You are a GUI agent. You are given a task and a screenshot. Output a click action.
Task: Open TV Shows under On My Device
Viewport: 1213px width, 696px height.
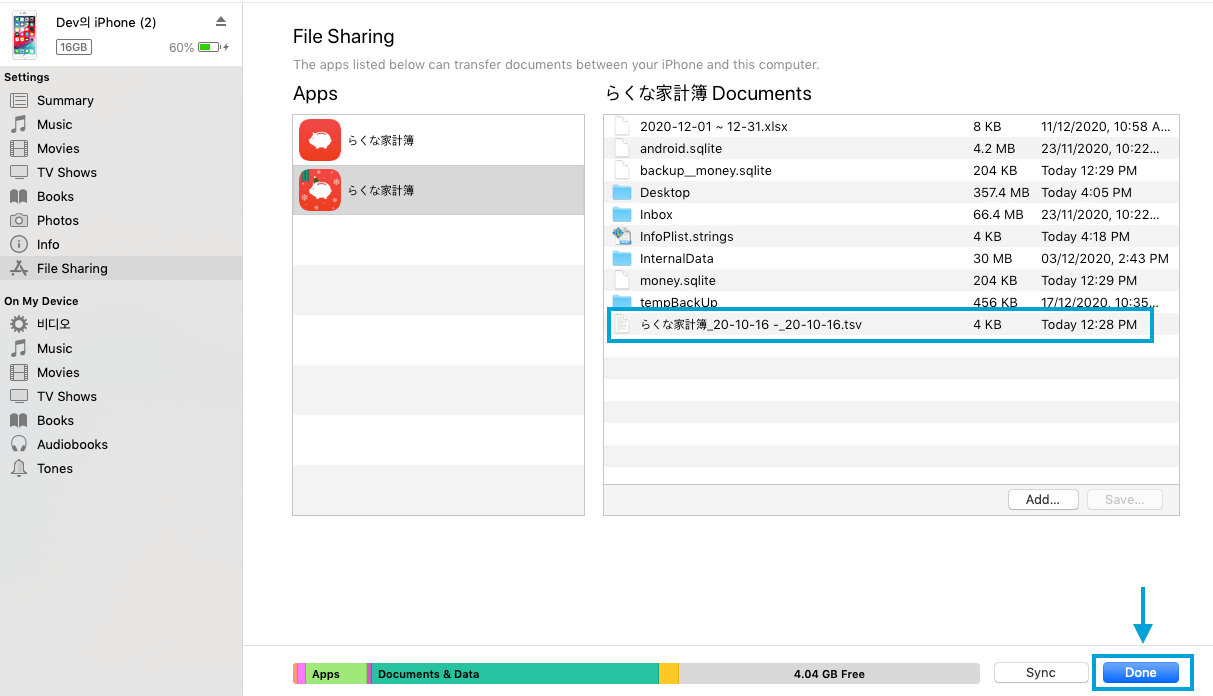click(67, 396)
